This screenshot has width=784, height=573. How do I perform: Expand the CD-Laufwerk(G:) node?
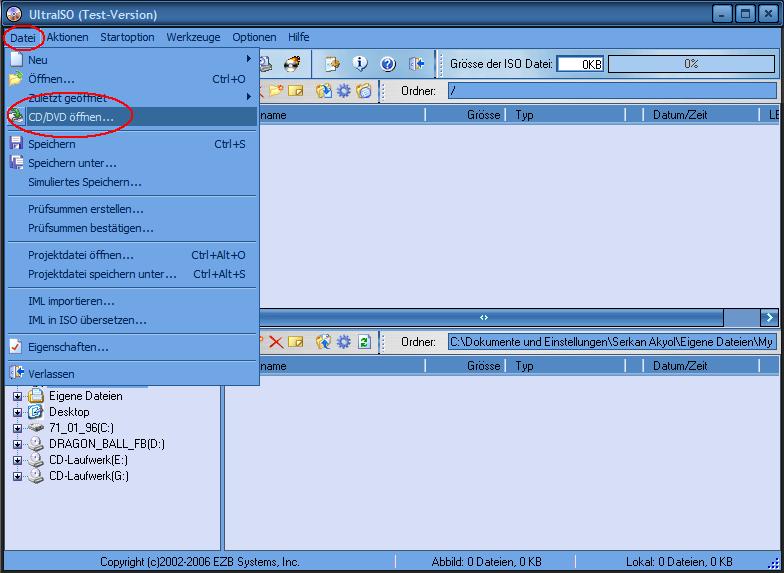[18, 476]
